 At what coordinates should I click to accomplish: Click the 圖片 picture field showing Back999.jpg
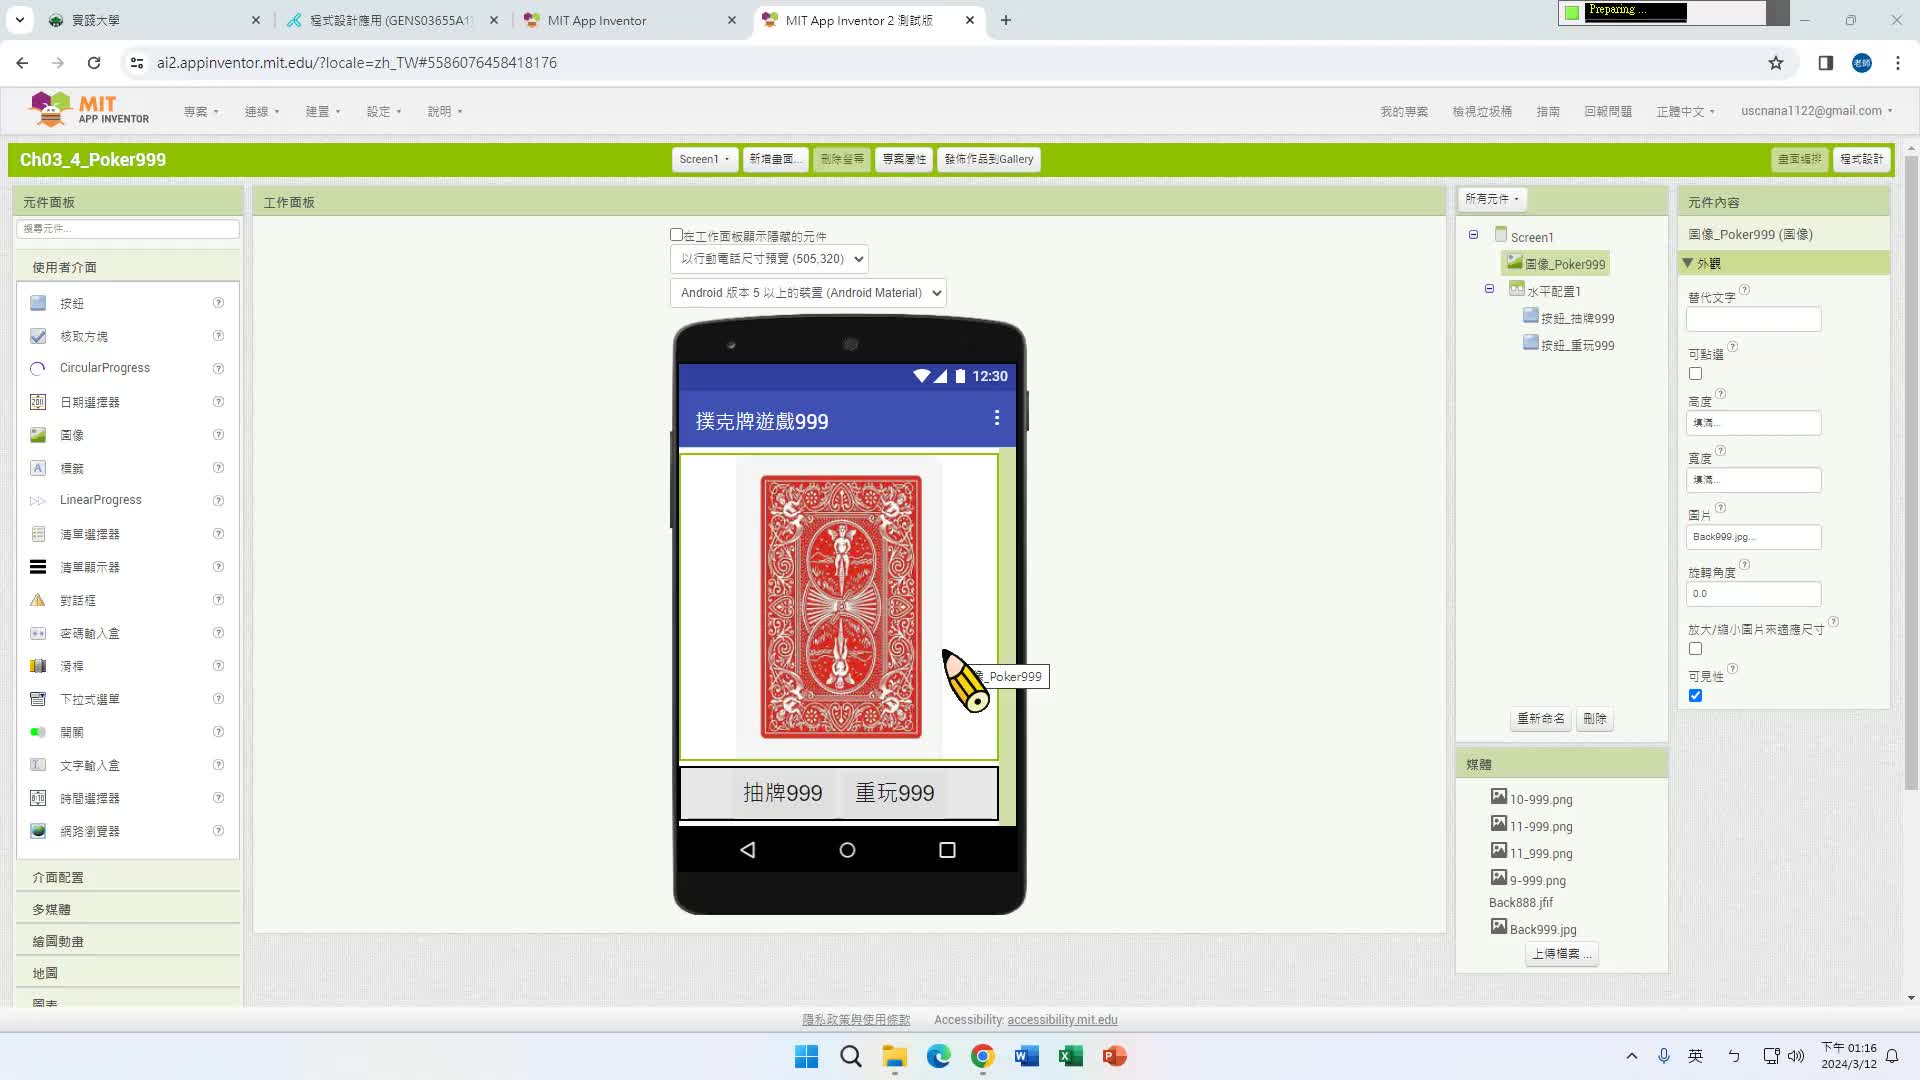[1753, 537]
